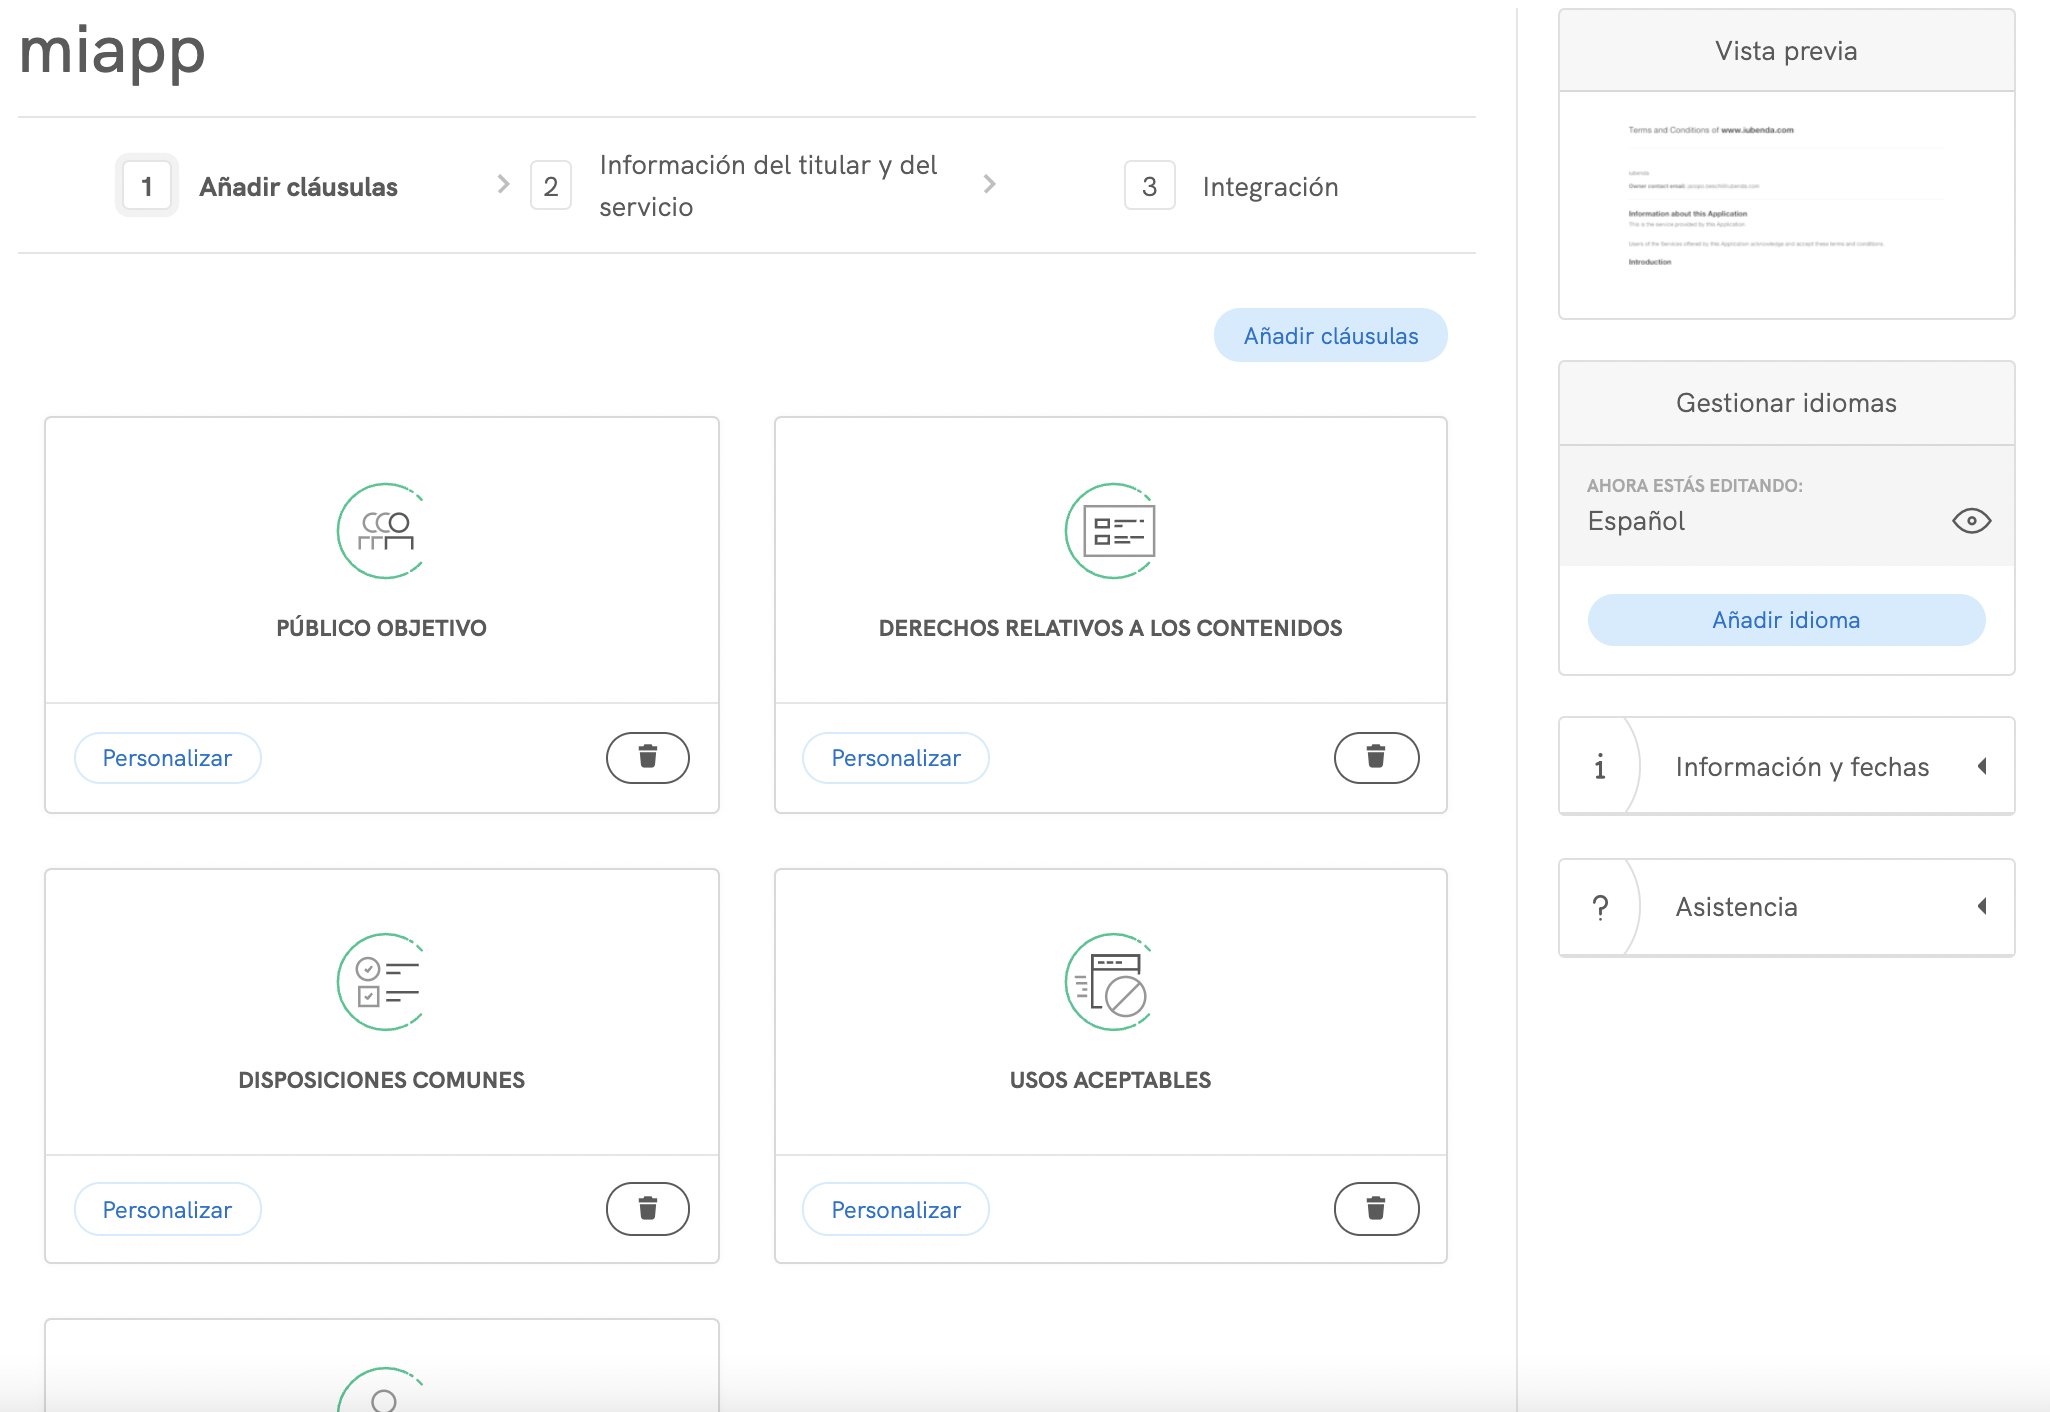Remove Disposiciones Comunes clause with trash button
Screen dimensions: 2050x1412
pyautogui.click(x=647, y=1209)
